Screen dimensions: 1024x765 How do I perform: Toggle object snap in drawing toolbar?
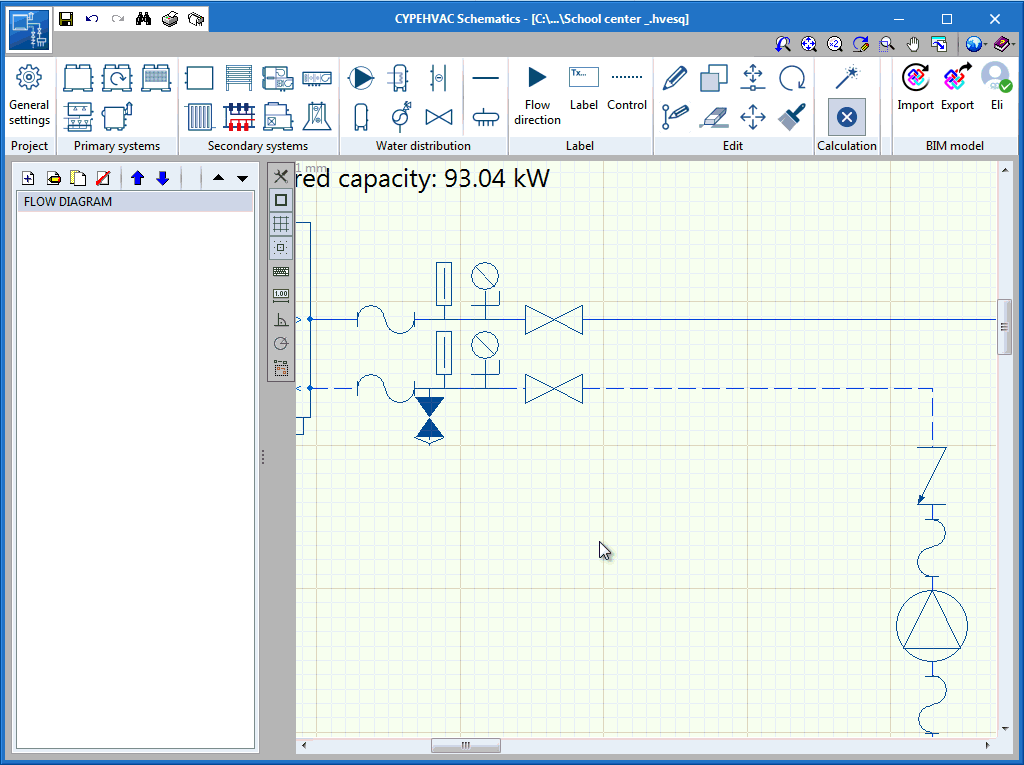coord(280,248)
